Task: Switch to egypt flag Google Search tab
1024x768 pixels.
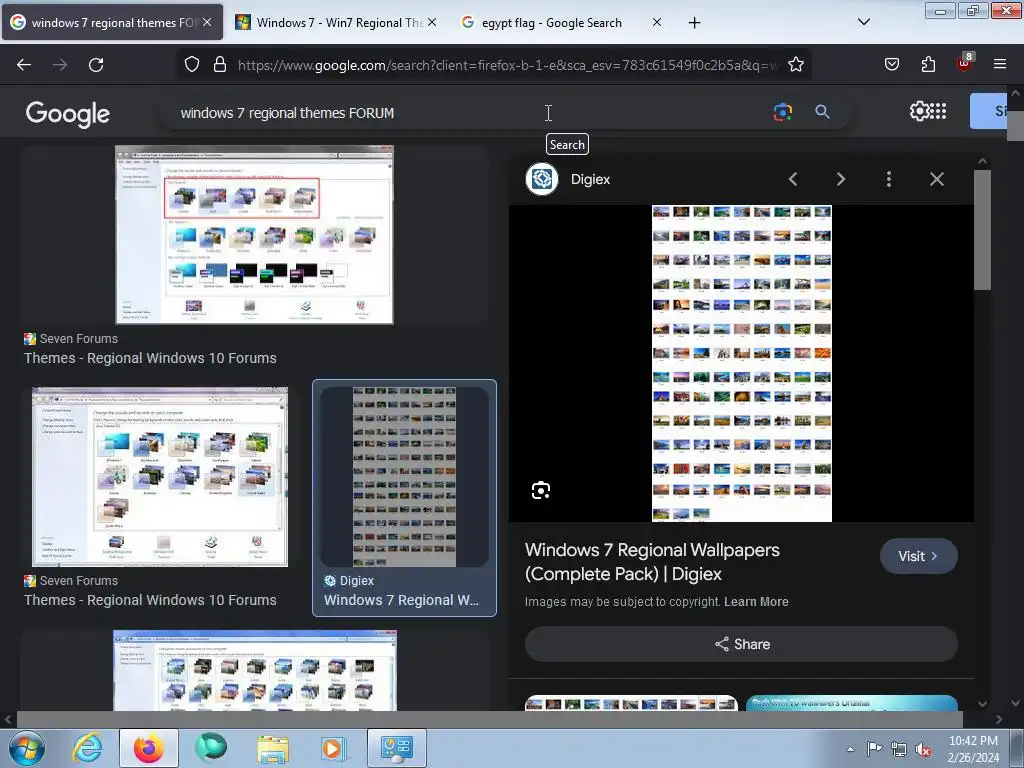Action: pos(552,22)
